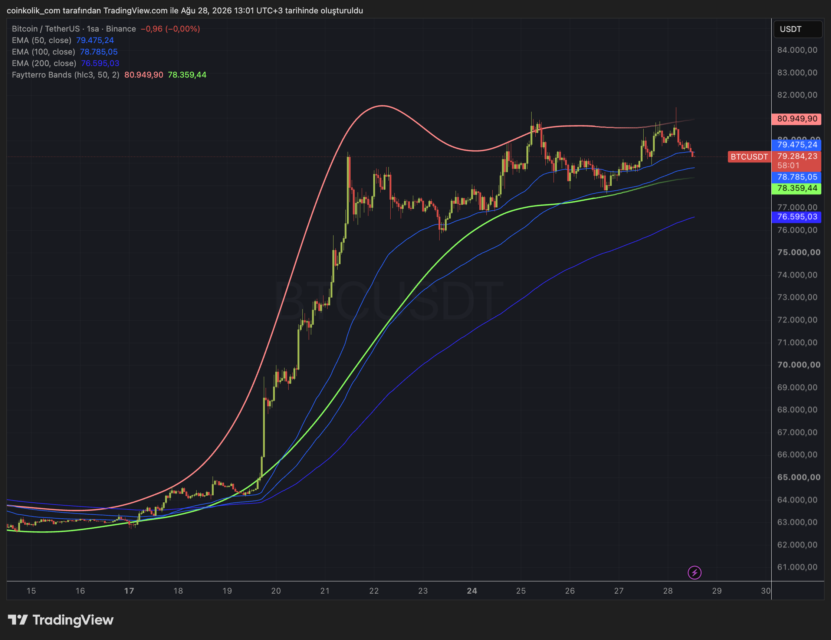Click the -0,96 (-0,00%) change value
The height and width of the screenshot is (640, 831).
click(x=170, y=29)
